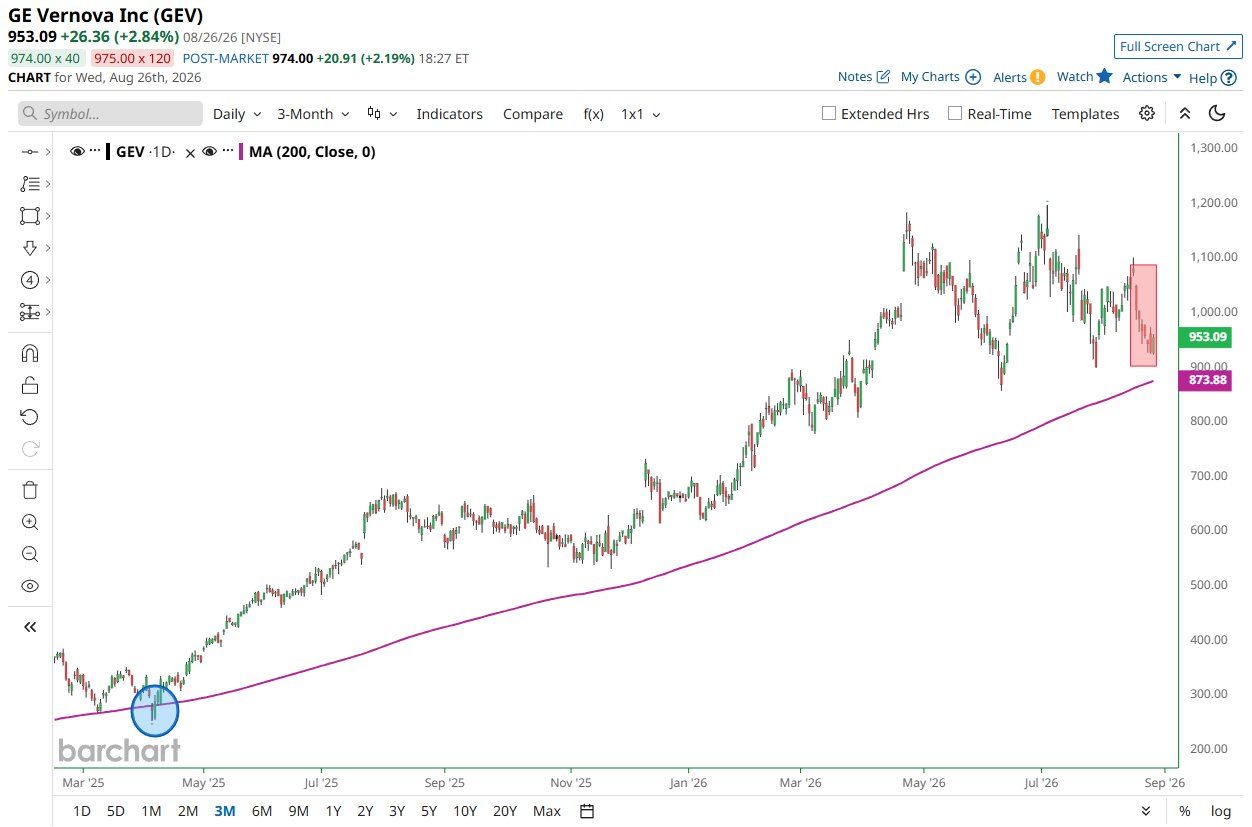This screenshot has width=1252, height=827.
Task: Hide the GEV price series eye toggle
Action: coord(77,152)
